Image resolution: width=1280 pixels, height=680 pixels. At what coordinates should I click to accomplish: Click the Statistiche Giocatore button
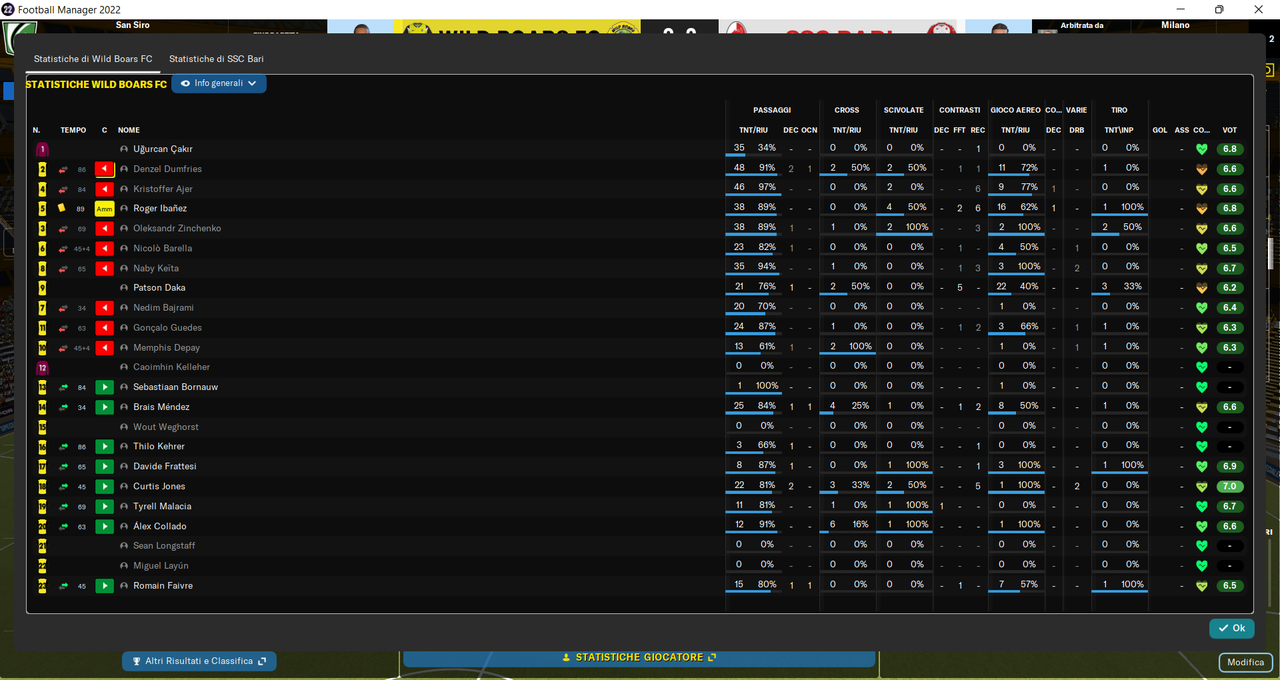639,657
